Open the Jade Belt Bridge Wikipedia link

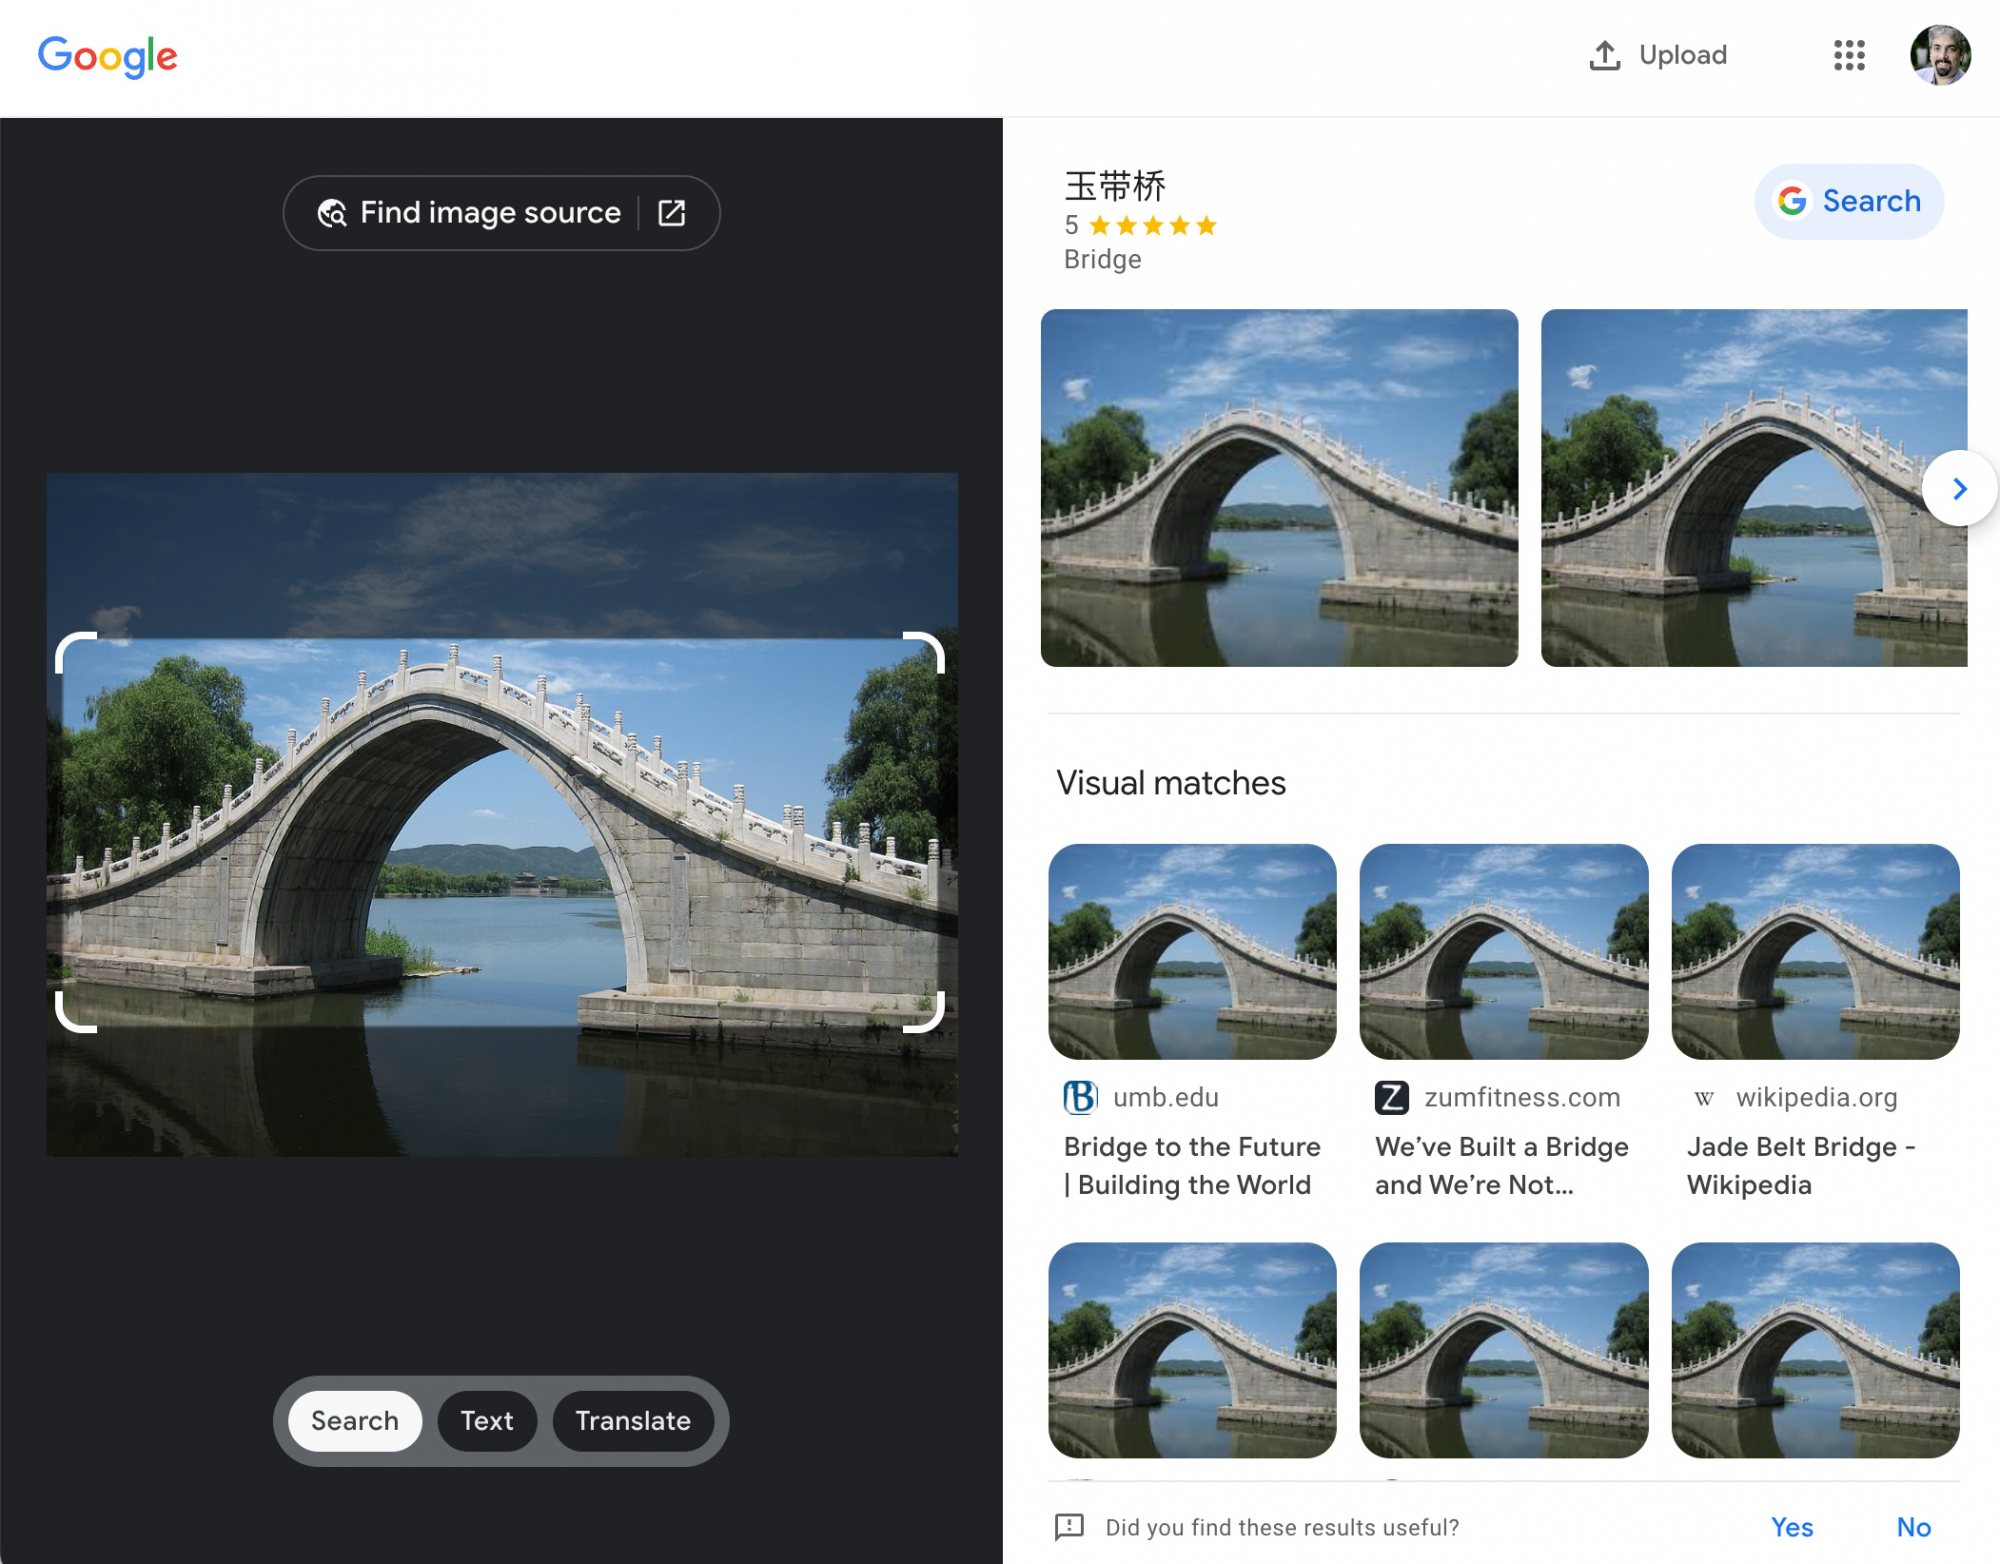tap(1800, 1166)
